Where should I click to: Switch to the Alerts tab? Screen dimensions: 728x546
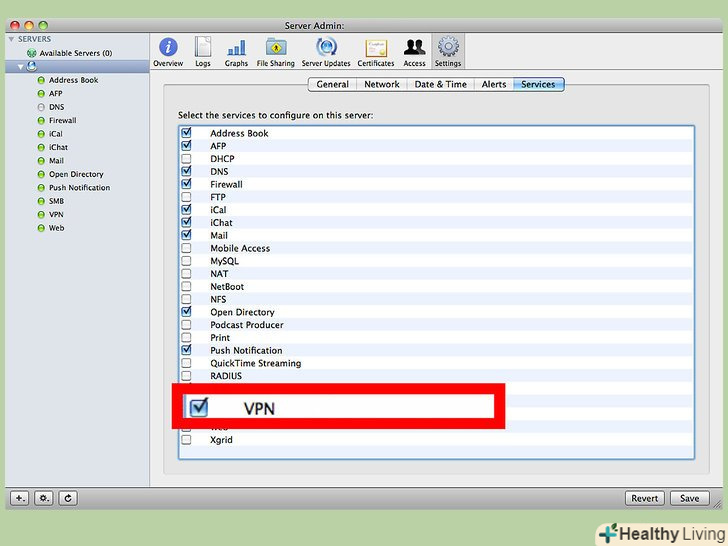(x=494, y=84)
